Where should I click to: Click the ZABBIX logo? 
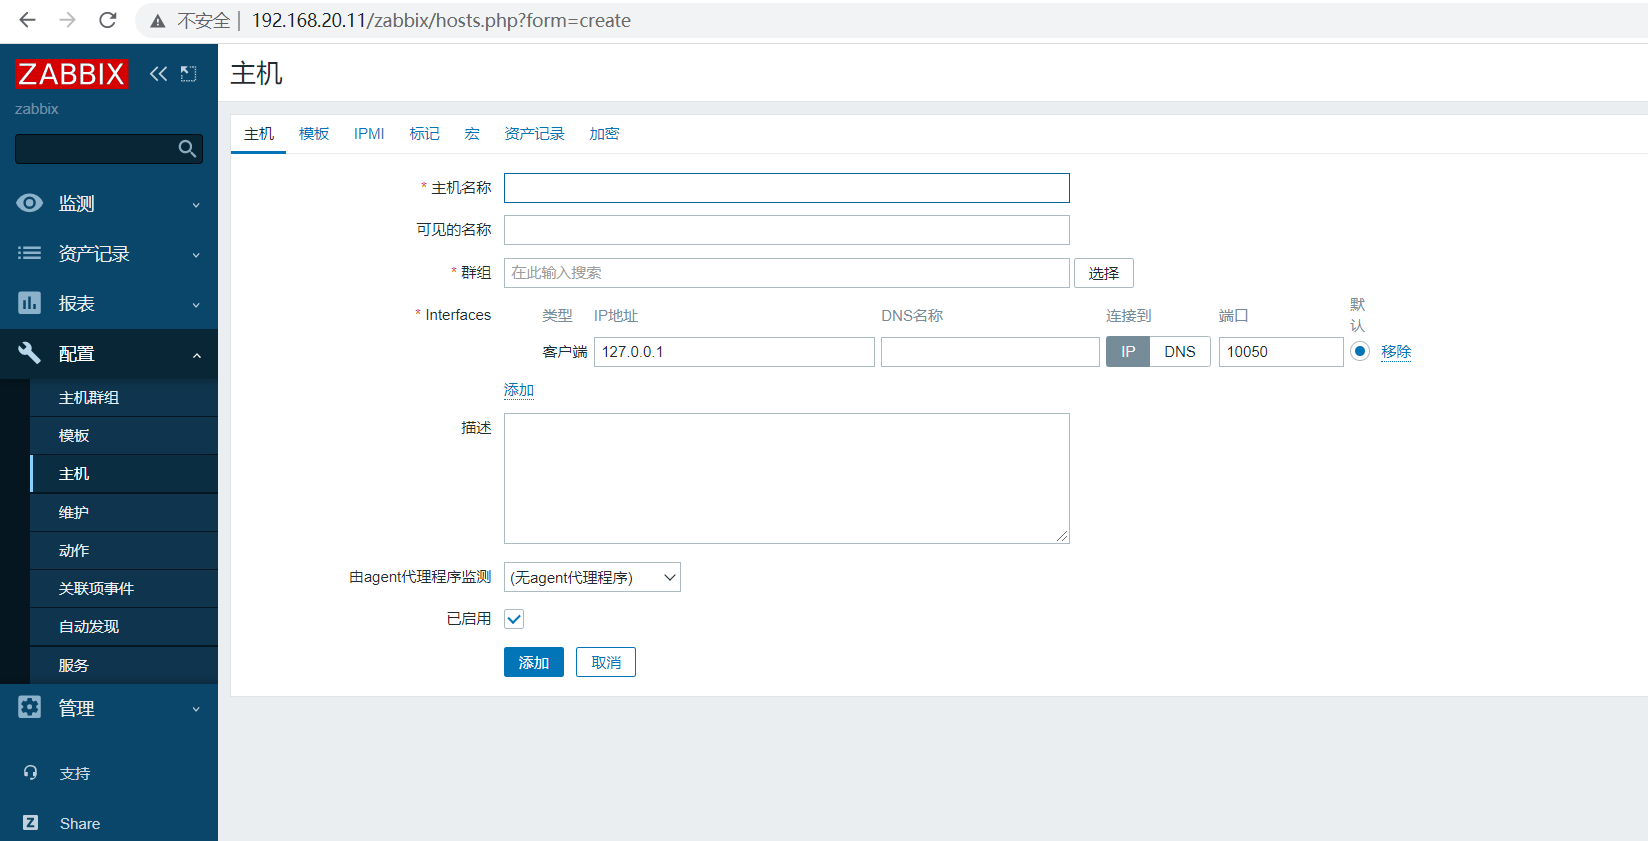click(71, 74)
